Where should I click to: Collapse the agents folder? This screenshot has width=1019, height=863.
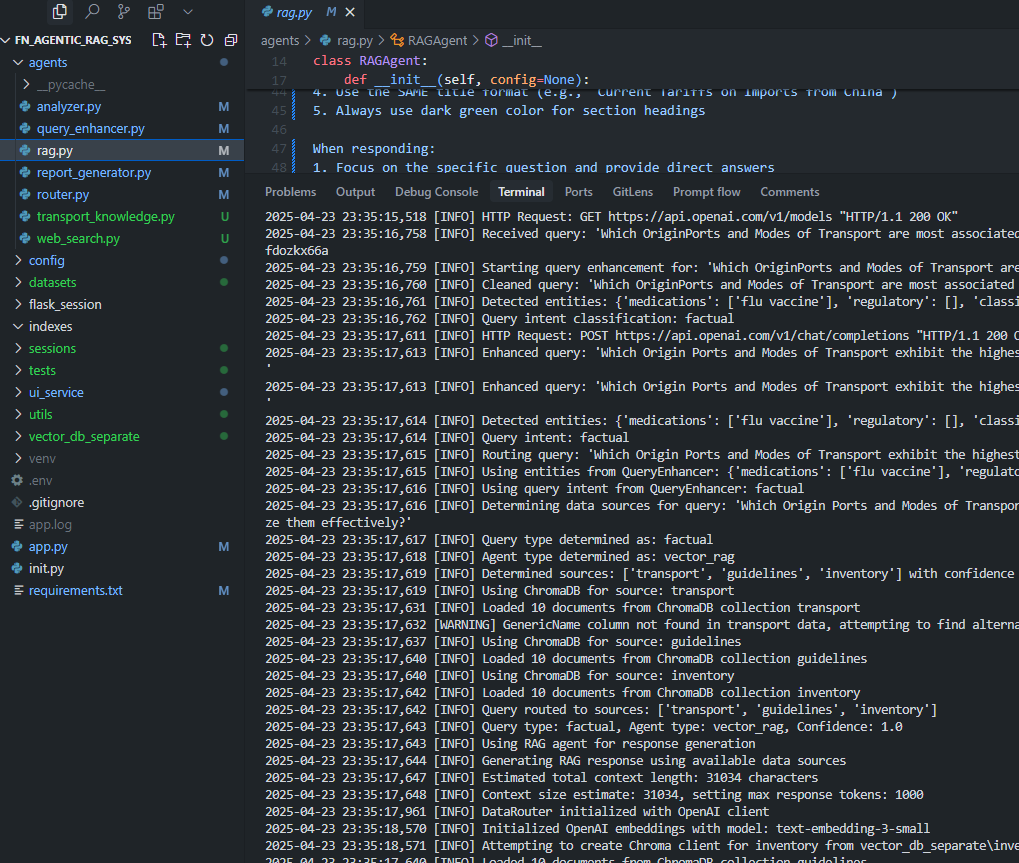(47, 62)
